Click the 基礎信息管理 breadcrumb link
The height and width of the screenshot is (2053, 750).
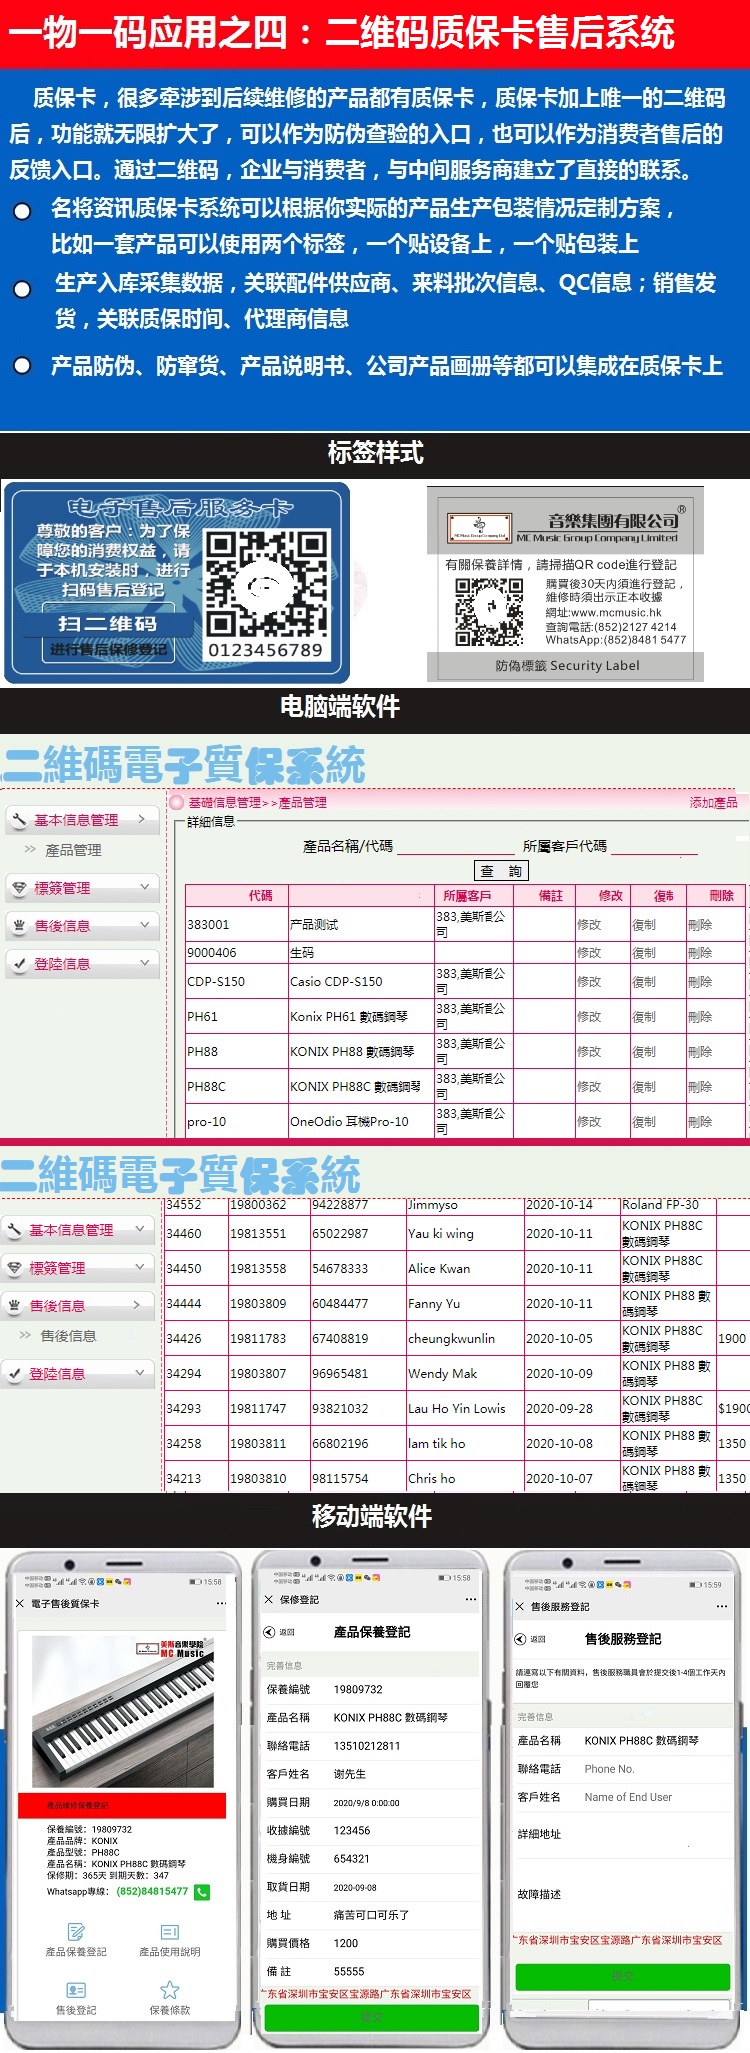tap(224, 802)
